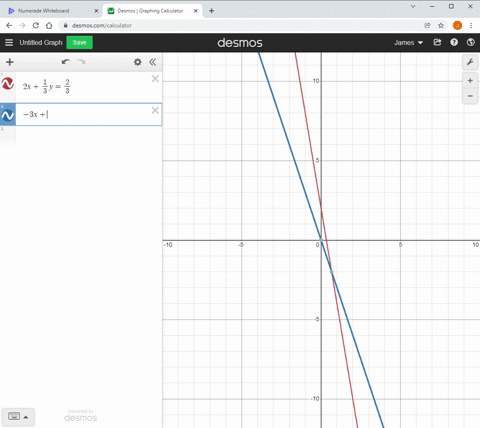View site info lock icon
Viewport: 480px width, 428px height.
(66, 25)
